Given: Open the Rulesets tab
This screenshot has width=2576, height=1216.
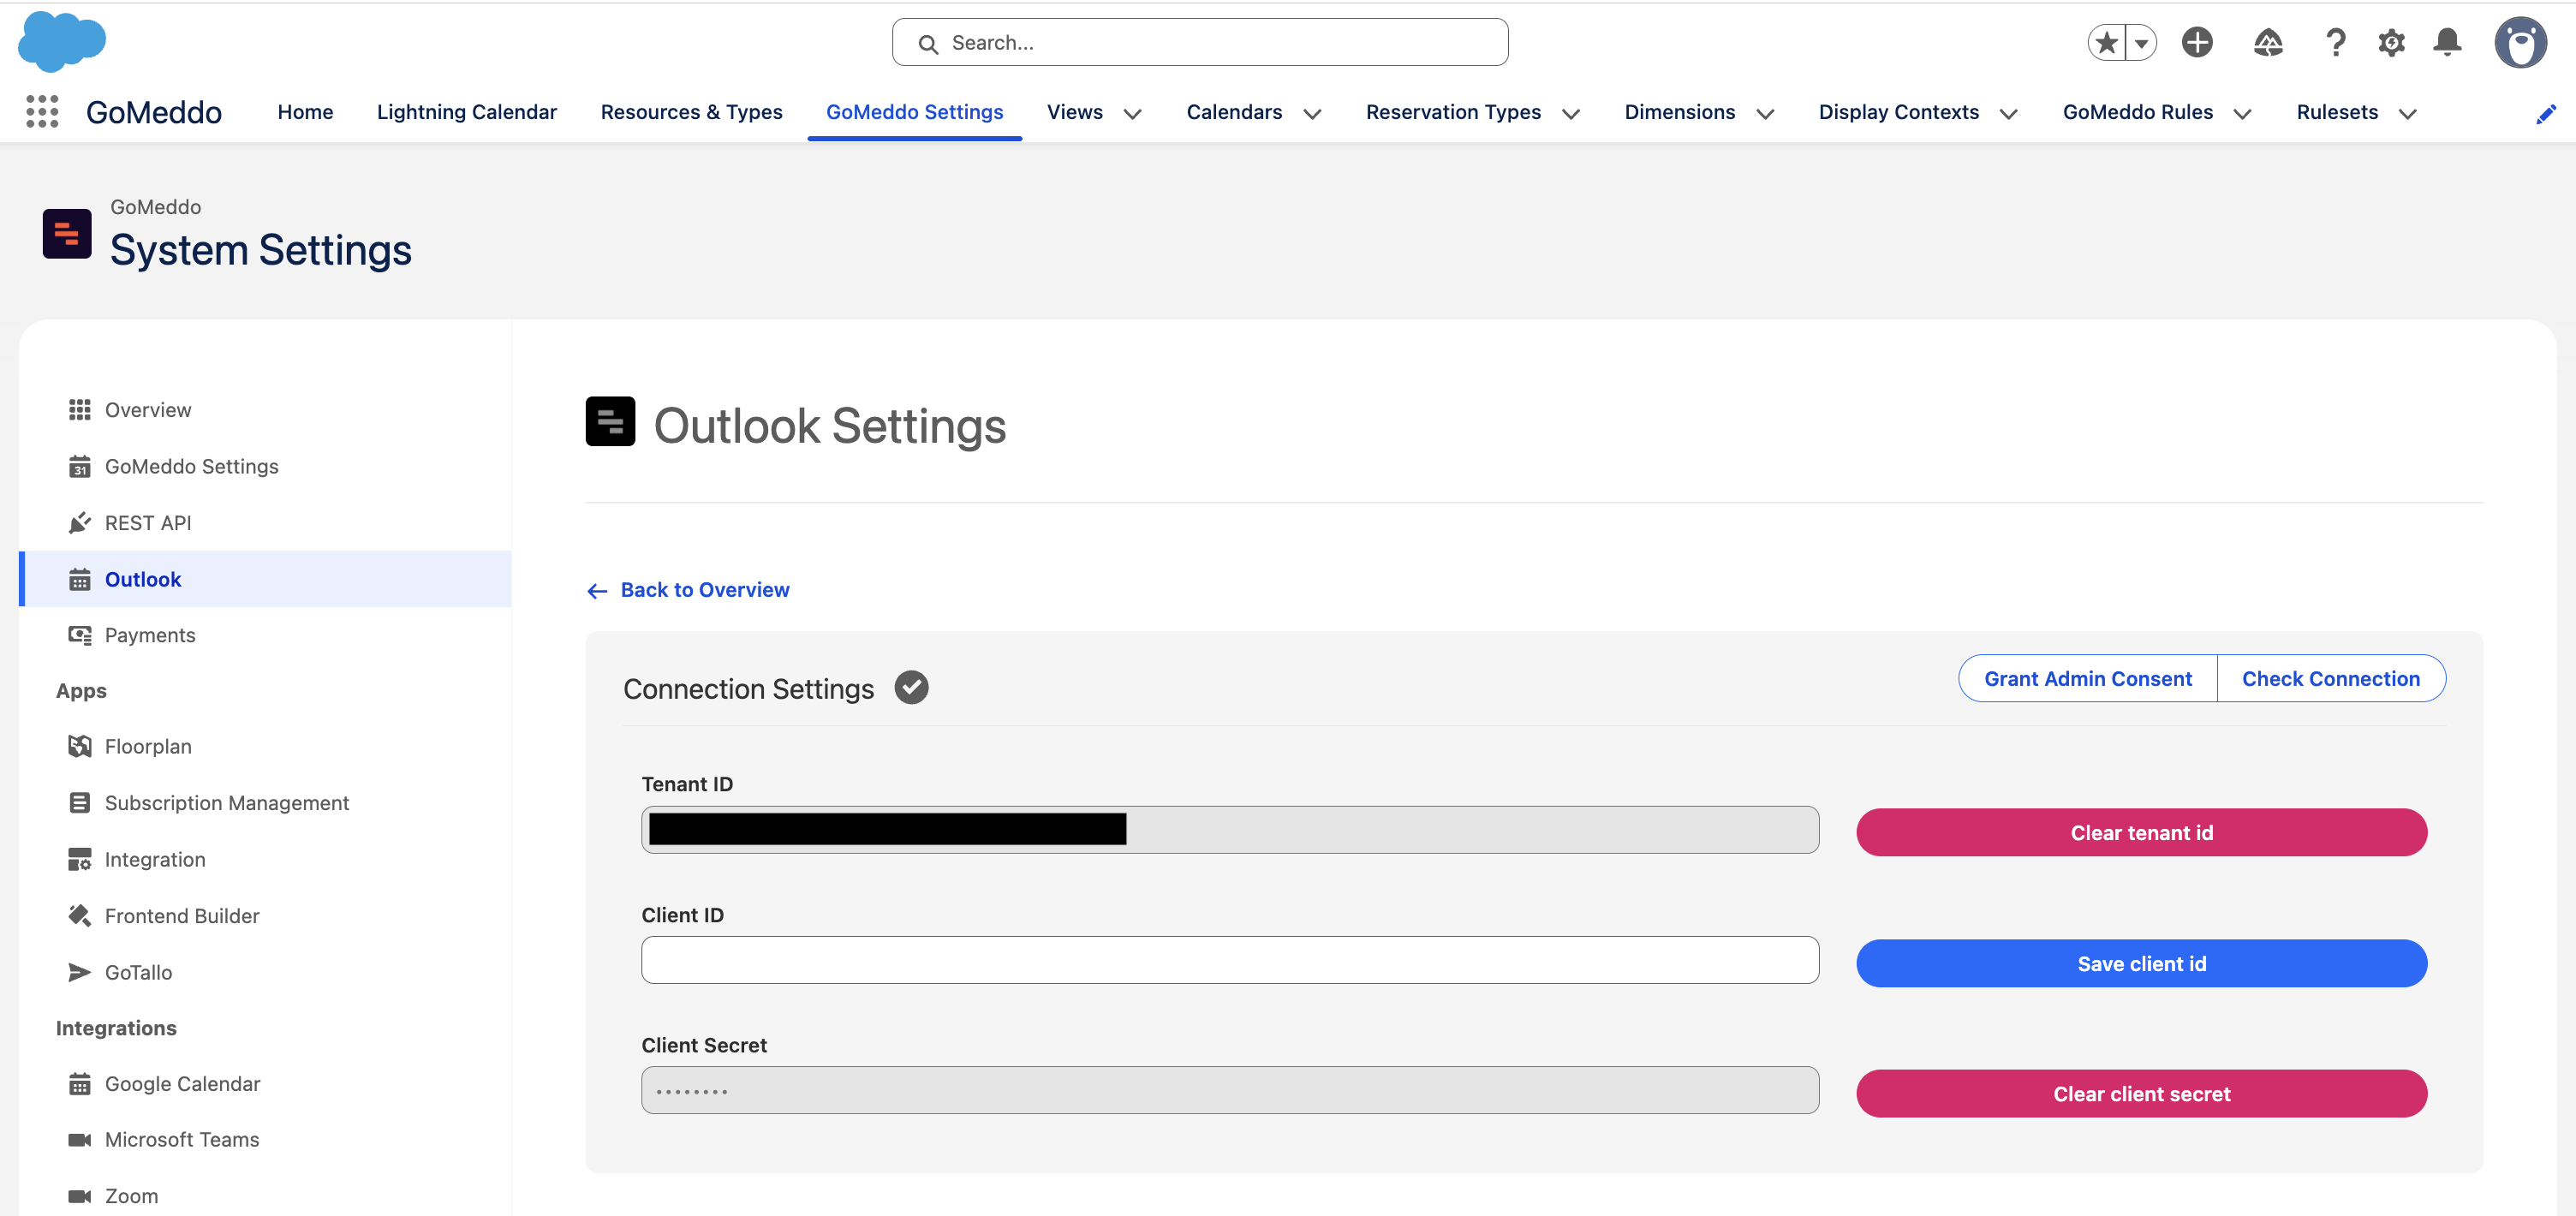Looking at the screenshot, I should (x=2337, y=112).
